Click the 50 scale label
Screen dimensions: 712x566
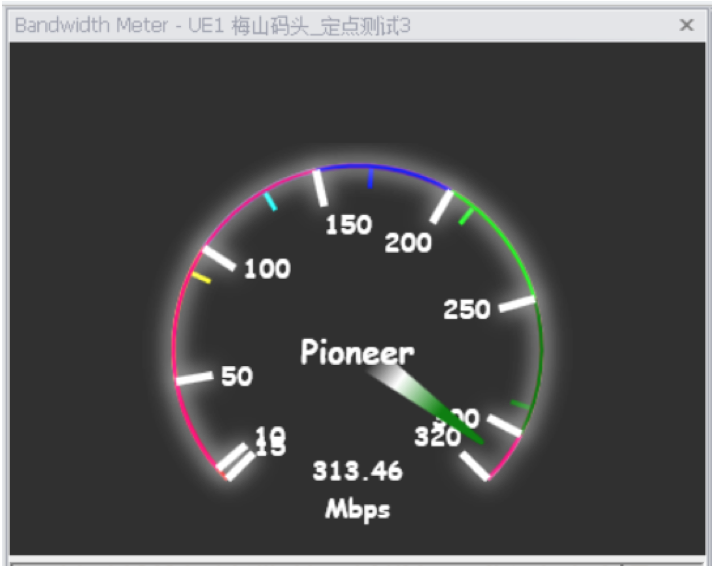pos(237,376)
